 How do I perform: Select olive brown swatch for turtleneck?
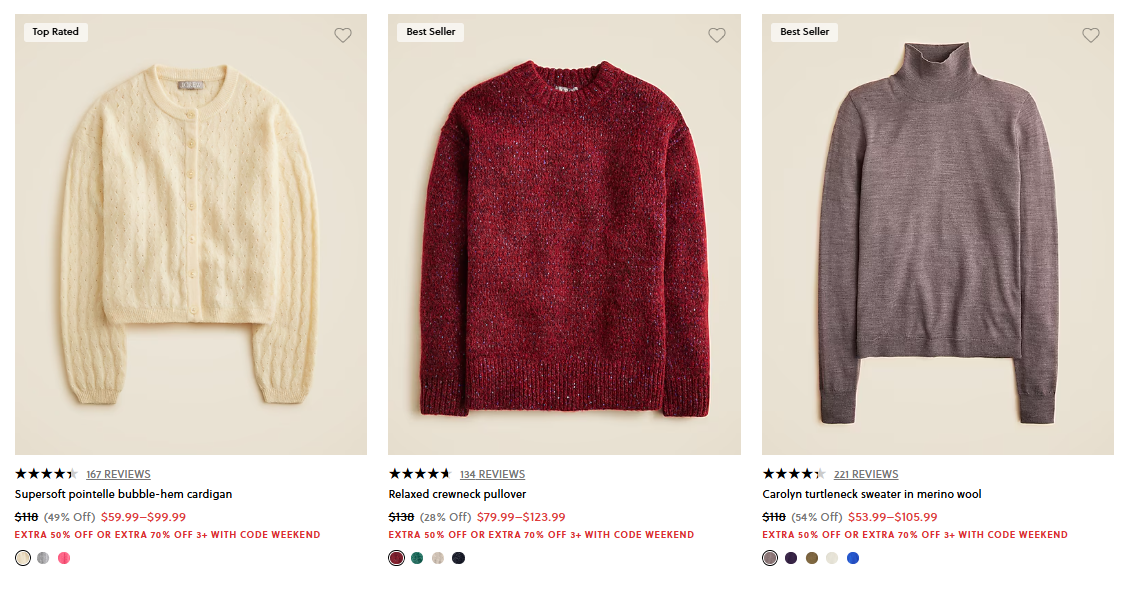(x=812, y=558)
